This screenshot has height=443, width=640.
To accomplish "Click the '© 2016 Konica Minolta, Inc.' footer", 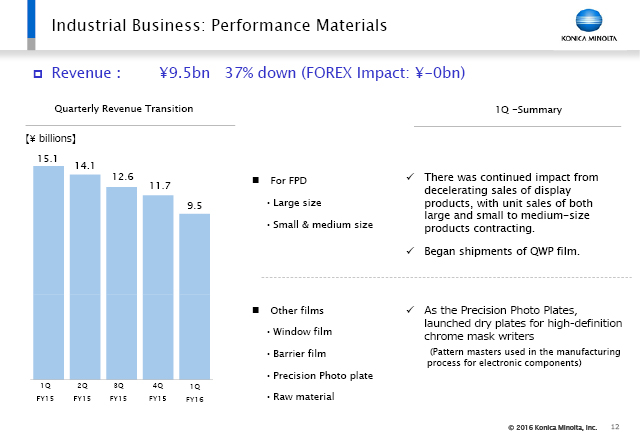I will pos(552,427).
